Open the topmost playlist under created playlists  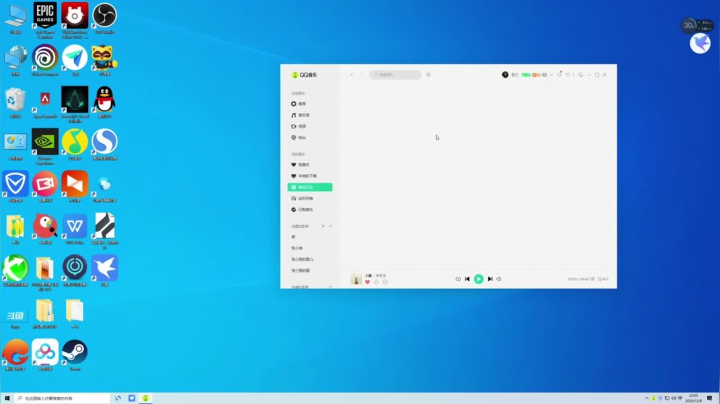pos(294,237)
